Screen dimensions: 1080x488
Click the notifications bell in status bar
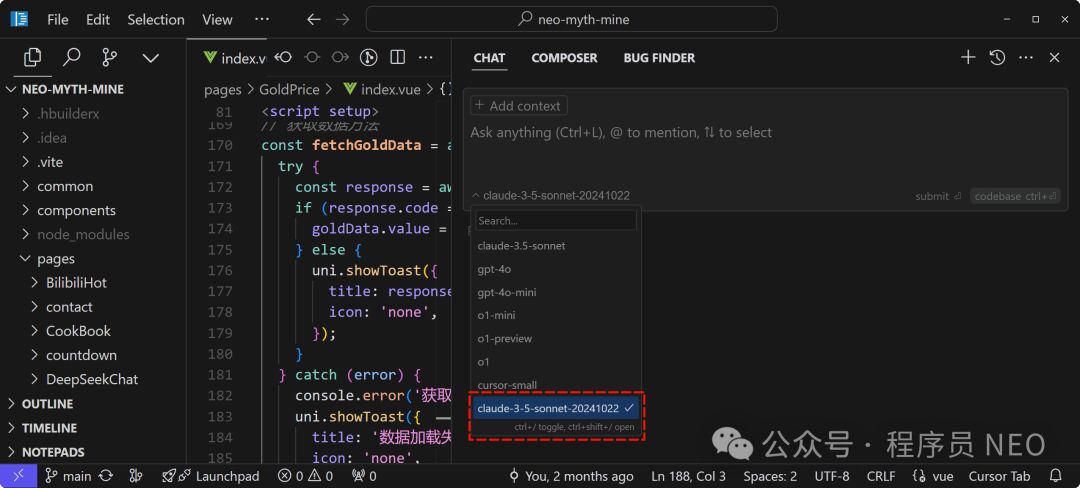[x=1055, y=476]
